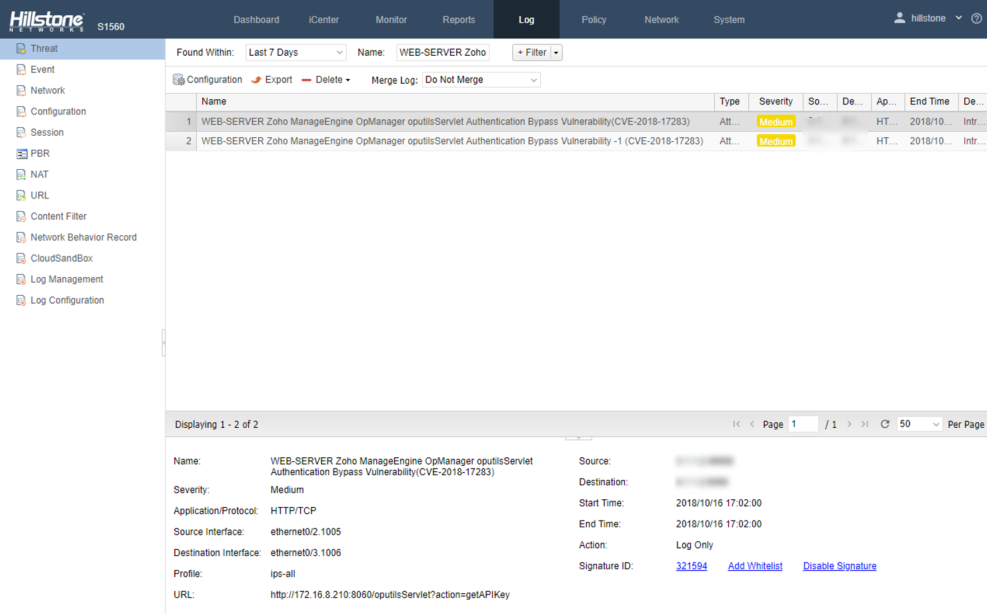The image size is (987, 614).
Task: Jump to the last page
Action: coord(865,424)
